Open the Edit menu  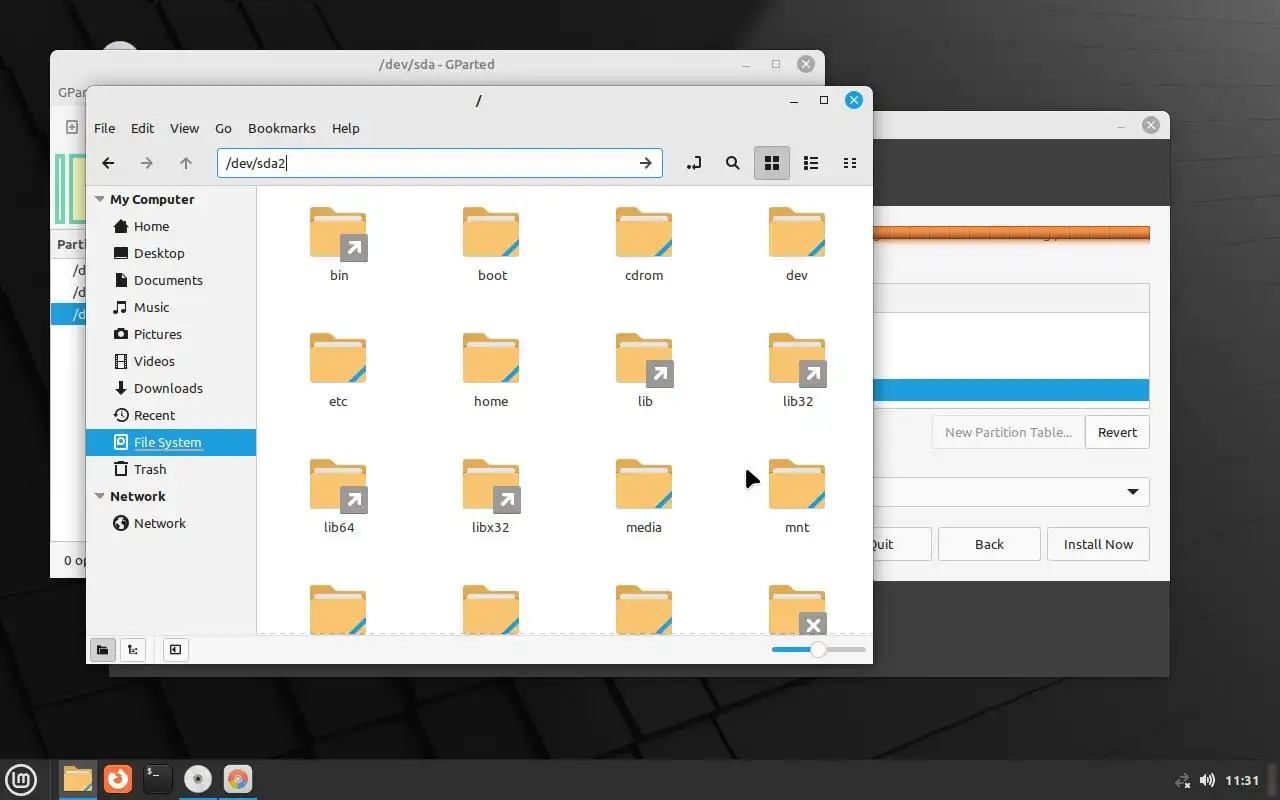click(143, 128)
